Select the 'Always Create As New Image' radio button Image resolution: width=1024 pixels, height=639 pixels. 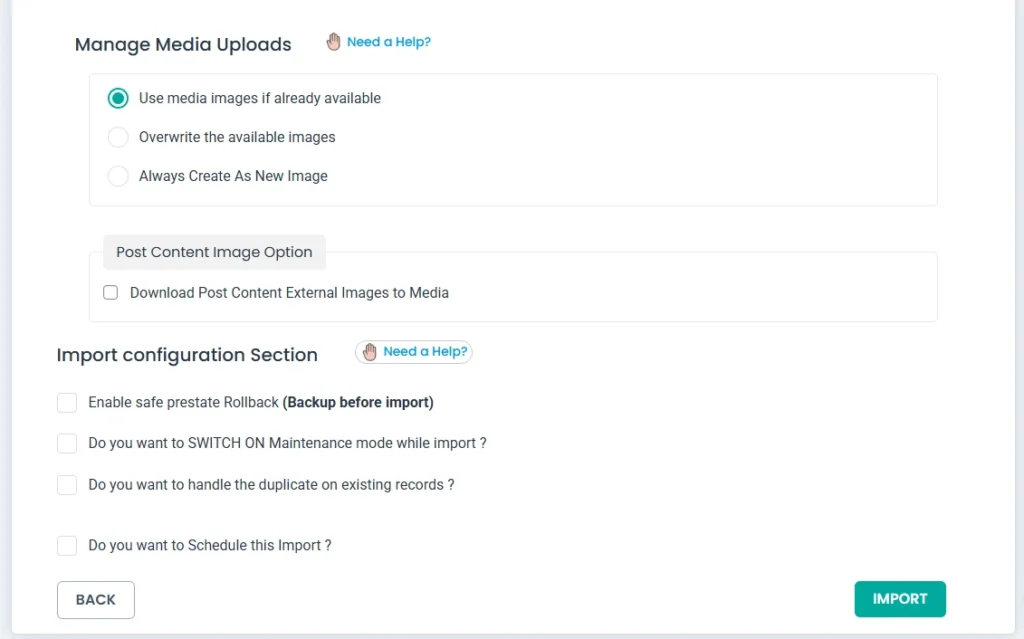[118, 176]
